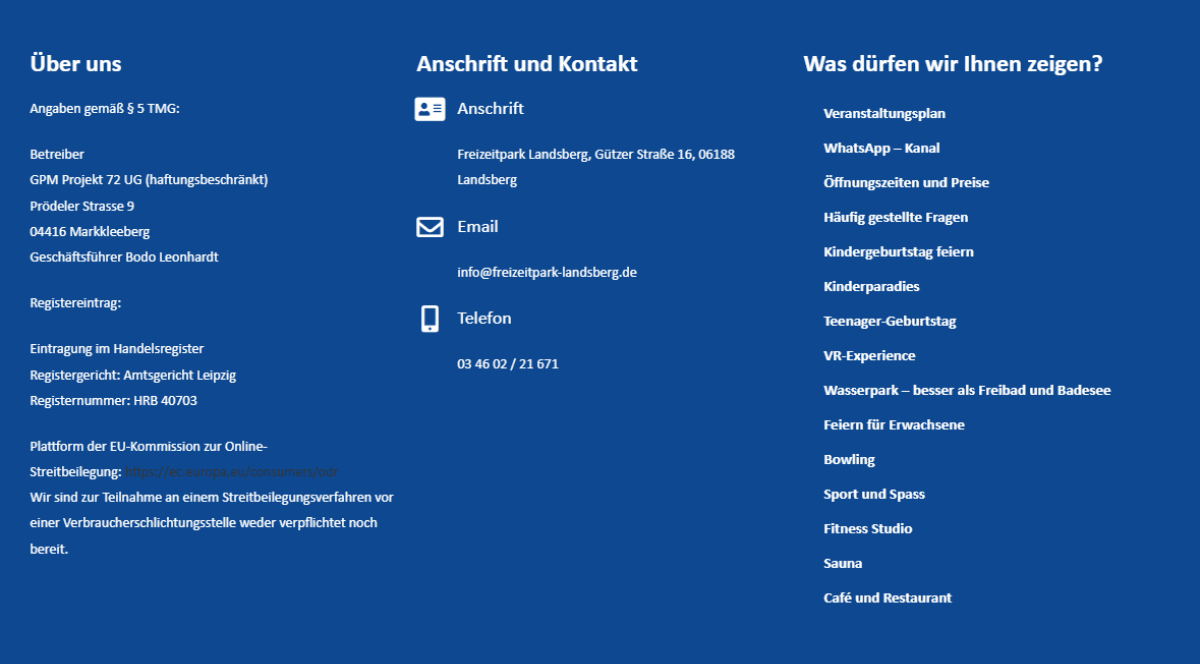Open the WhatsApp – Kanal link
The height and width of the screenshot is (664, 1200).
(x=881, y=148)
